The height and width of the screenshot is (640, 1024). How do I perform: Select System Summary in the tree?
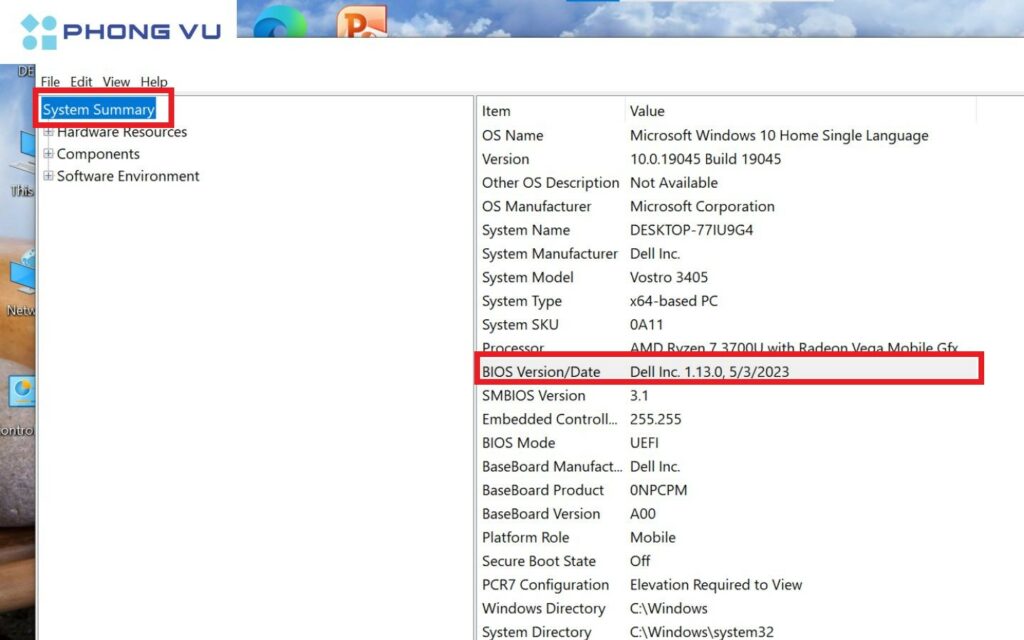click(x=98, y=110)
